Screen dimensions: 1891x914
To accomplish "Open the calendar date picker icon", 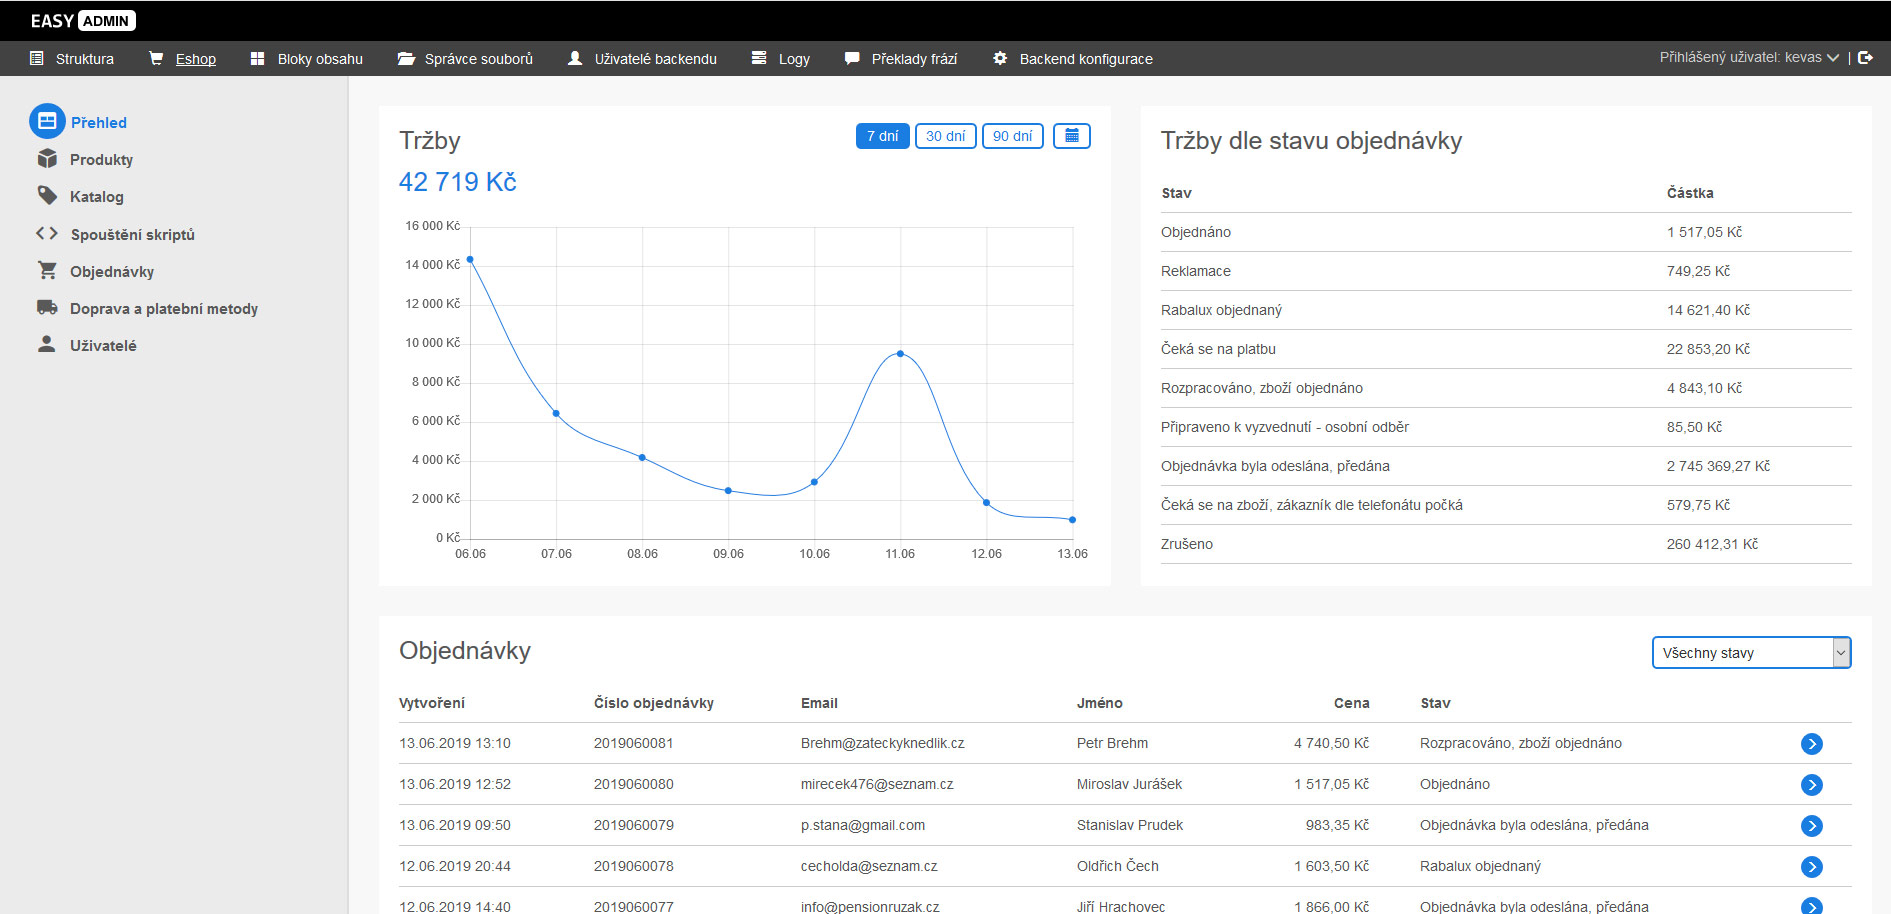I will point(1071,136).
